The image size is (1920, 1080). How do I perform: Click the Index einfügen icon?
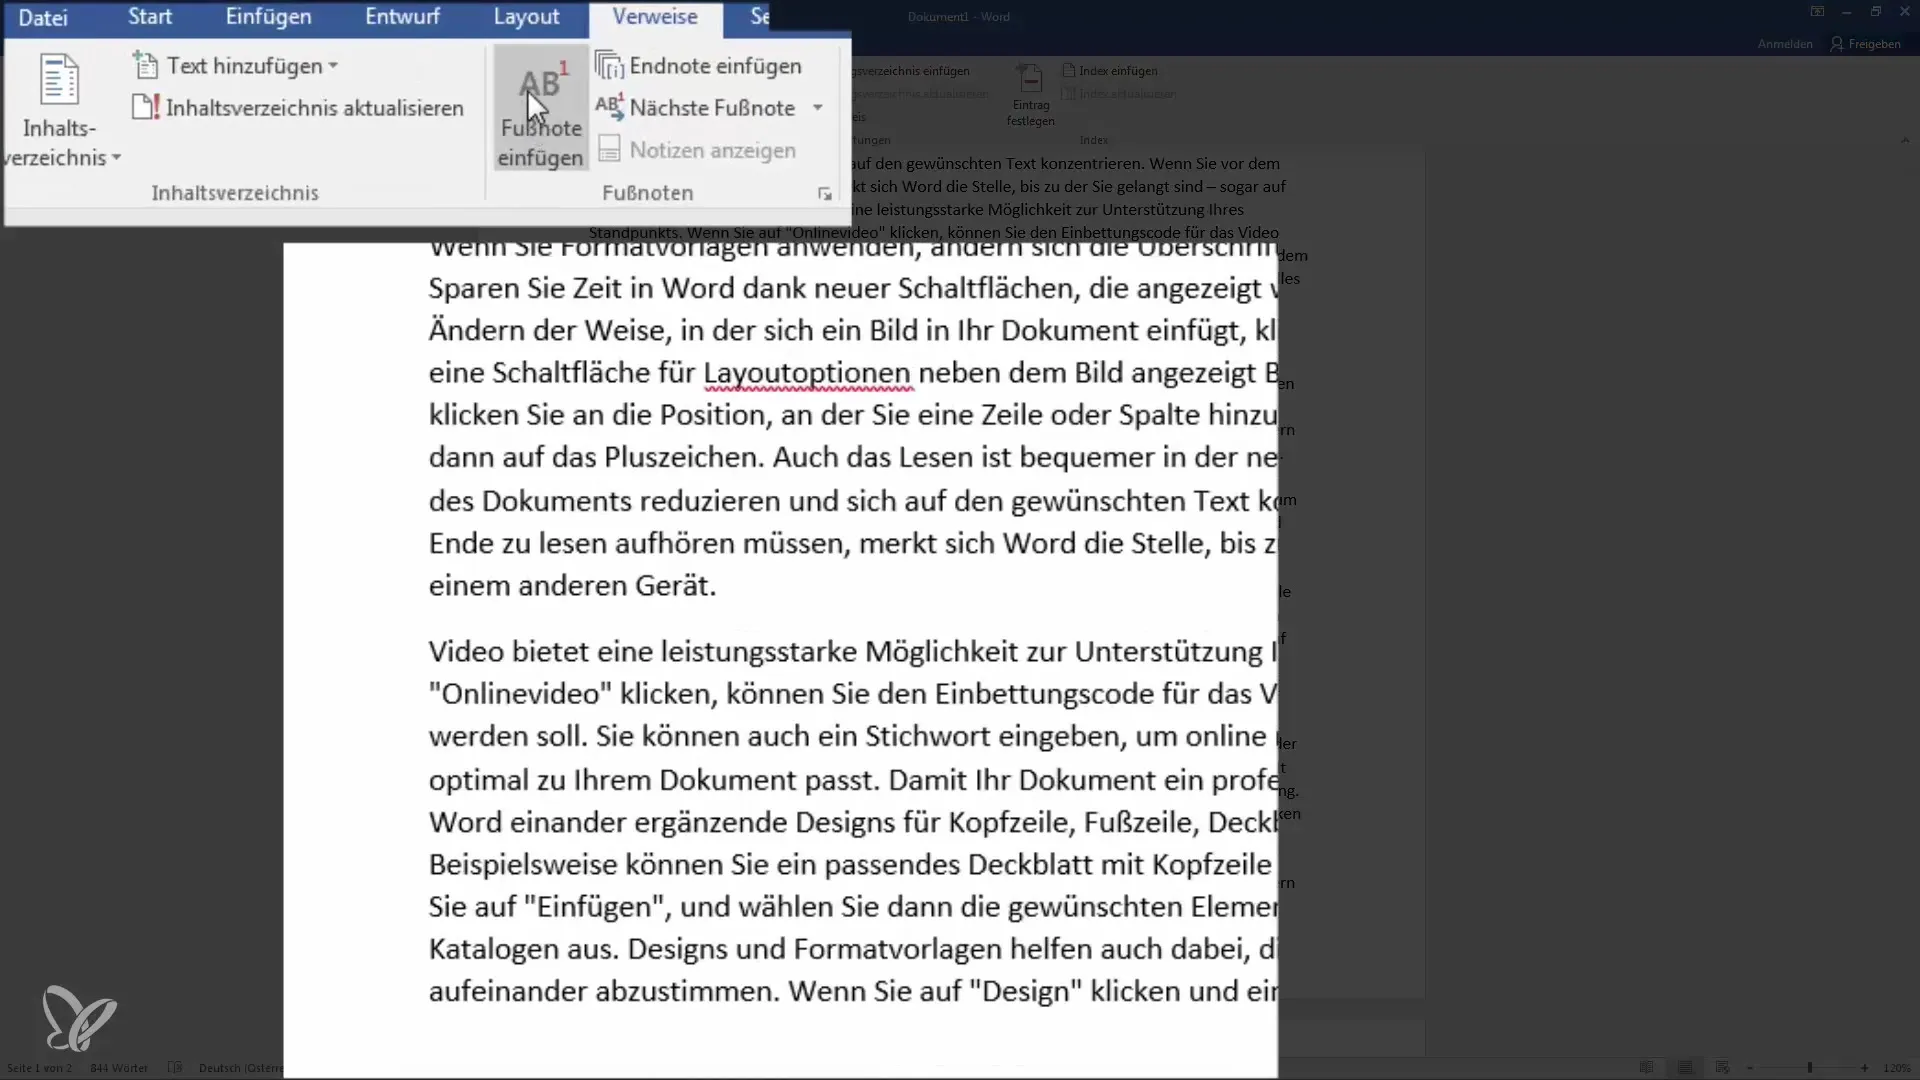pos(1109,70)
